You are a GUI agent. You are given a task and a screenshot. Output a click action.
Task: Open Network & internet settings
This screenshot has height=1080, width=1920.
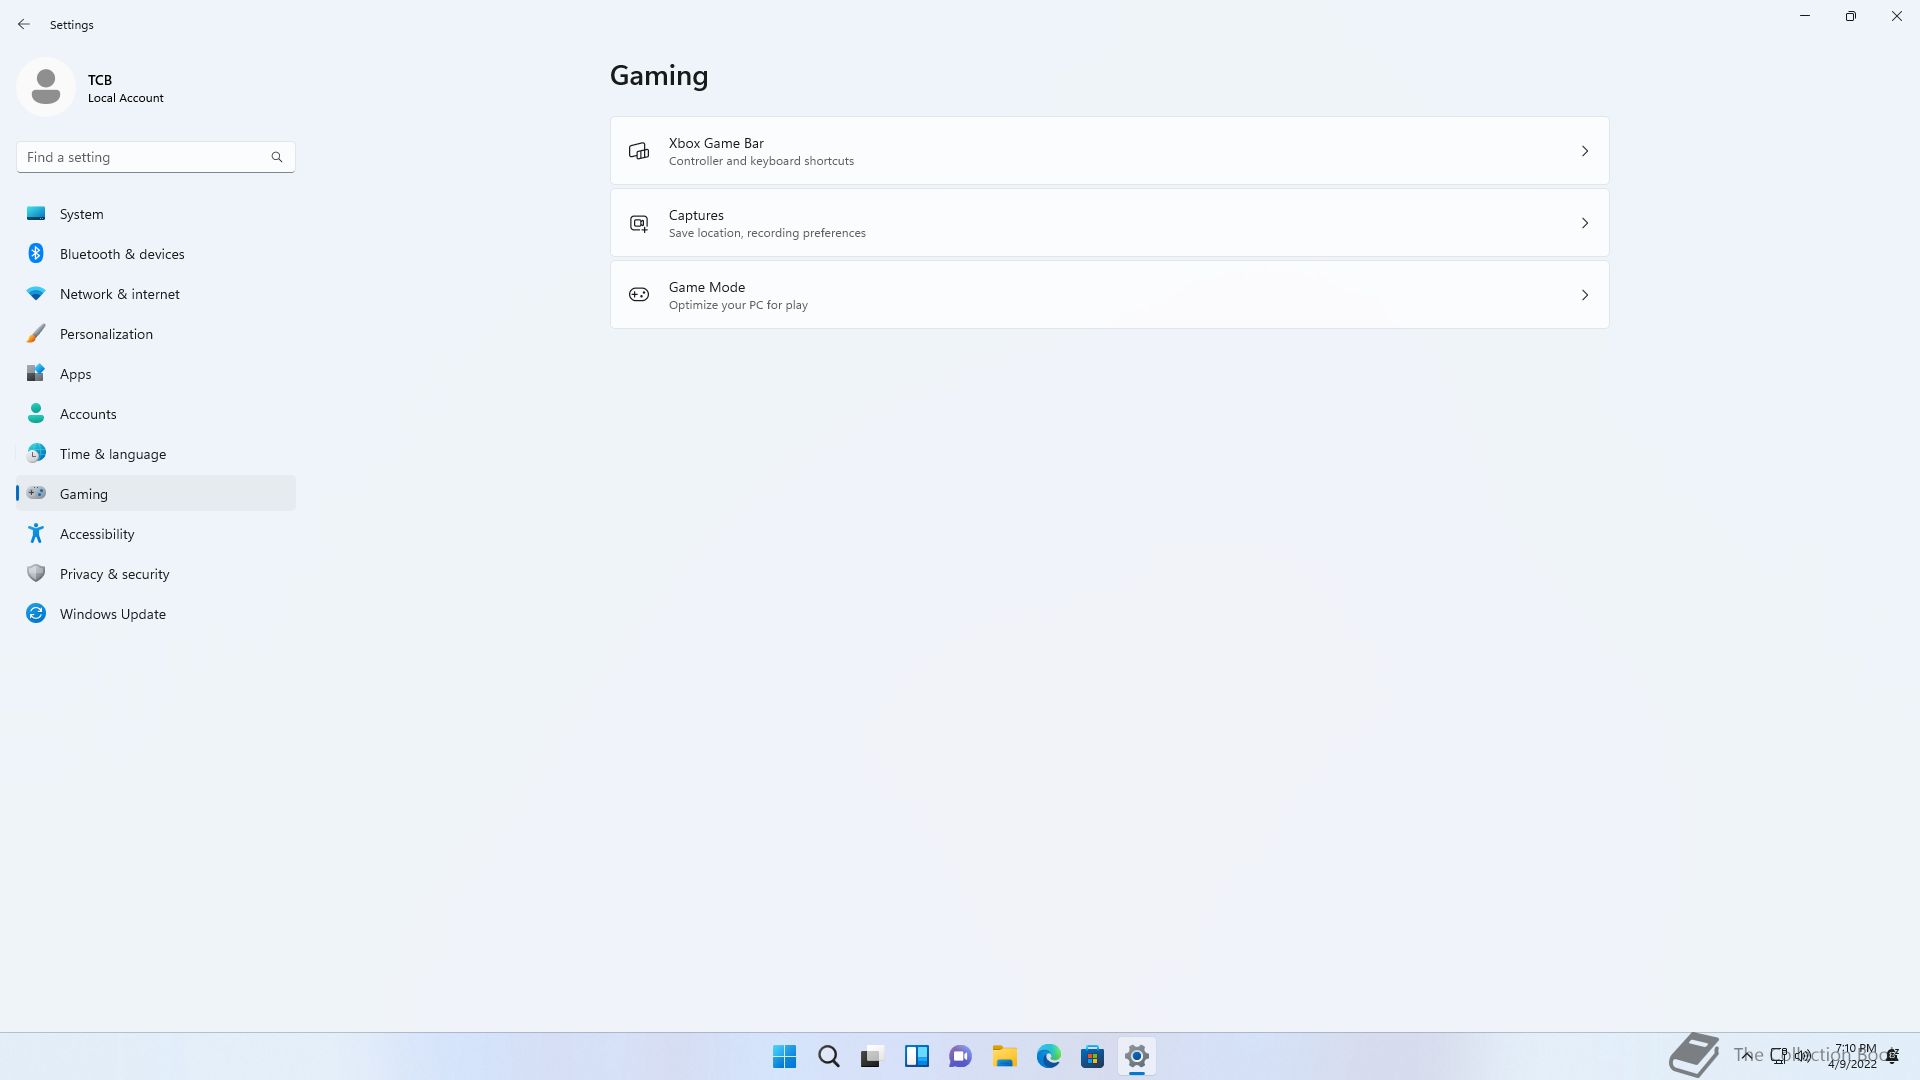[x=156, y=293]
